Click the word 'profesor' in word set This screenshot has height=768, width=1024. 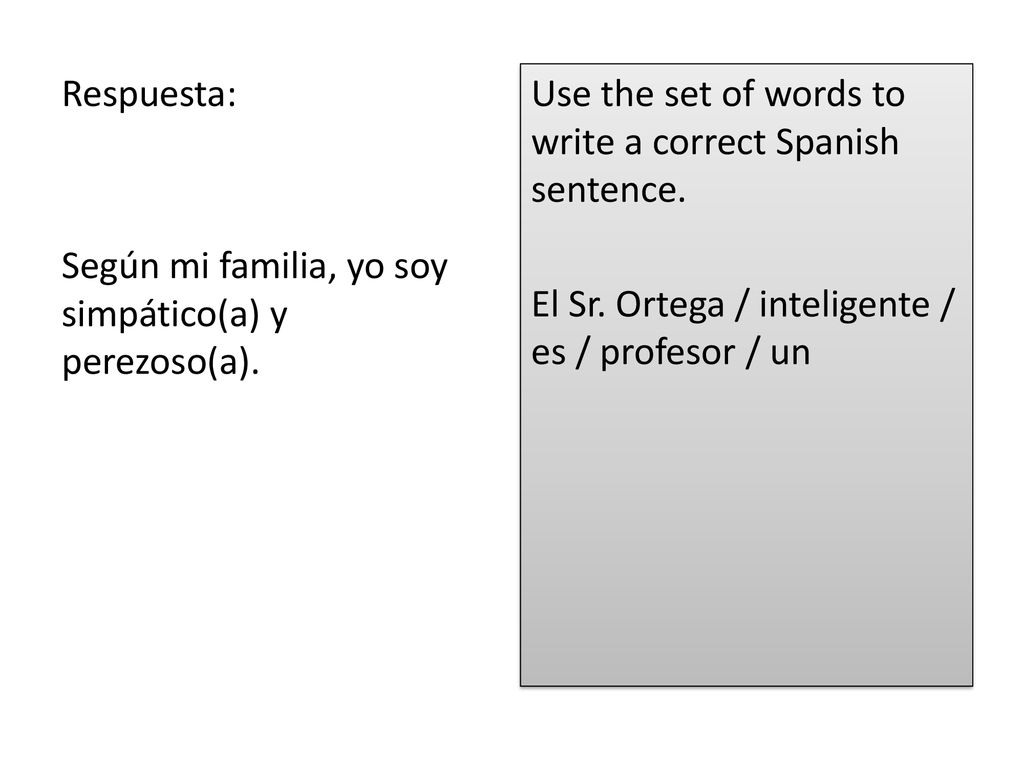667,353
